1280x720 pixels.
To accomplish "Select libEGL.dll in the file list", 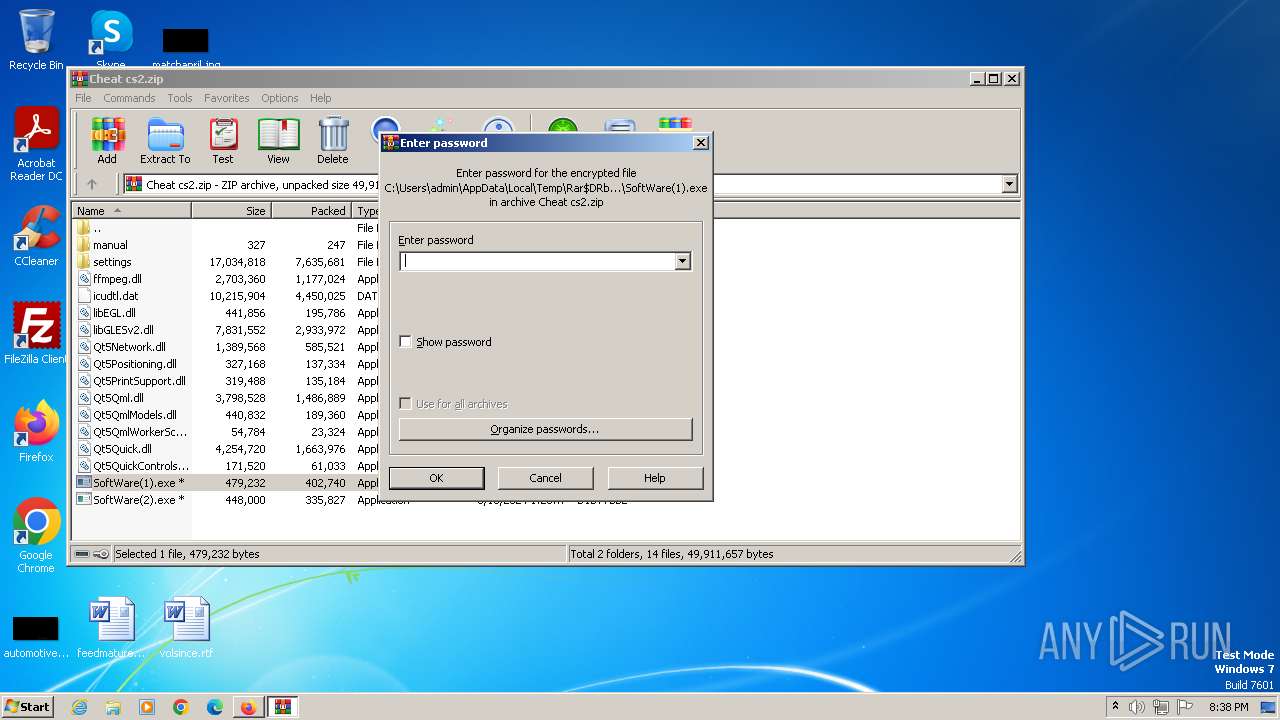I will 114,313.
